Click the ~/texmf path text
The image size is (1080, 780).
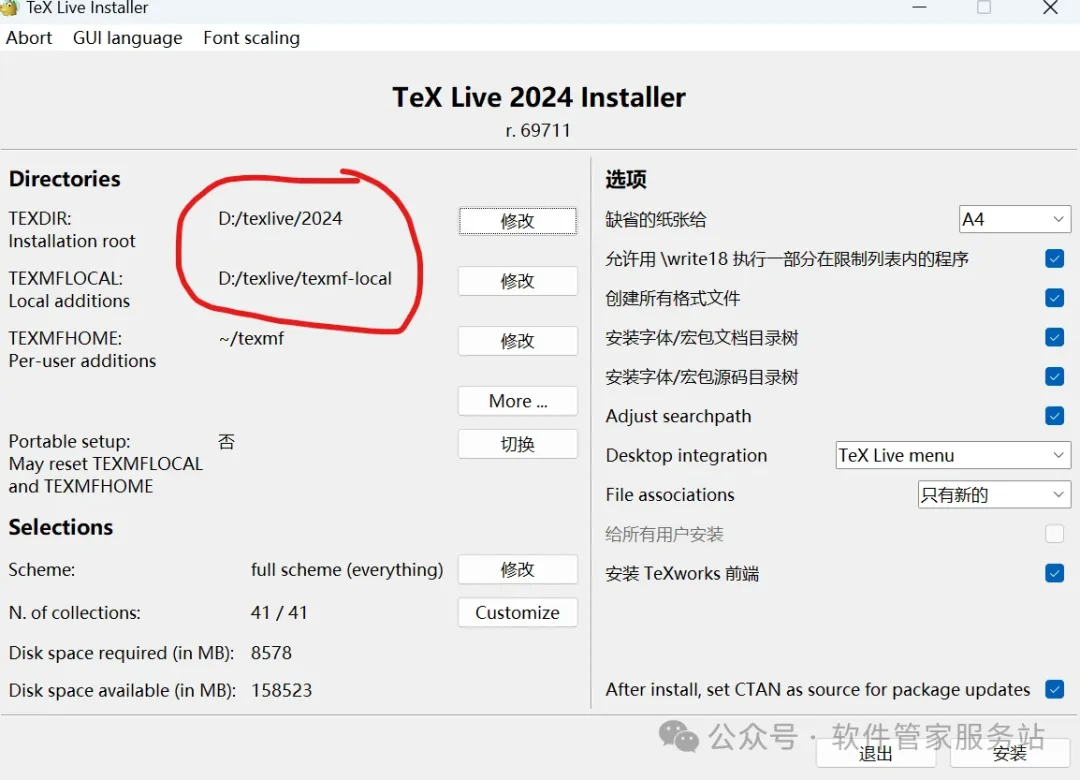(251, 338)
